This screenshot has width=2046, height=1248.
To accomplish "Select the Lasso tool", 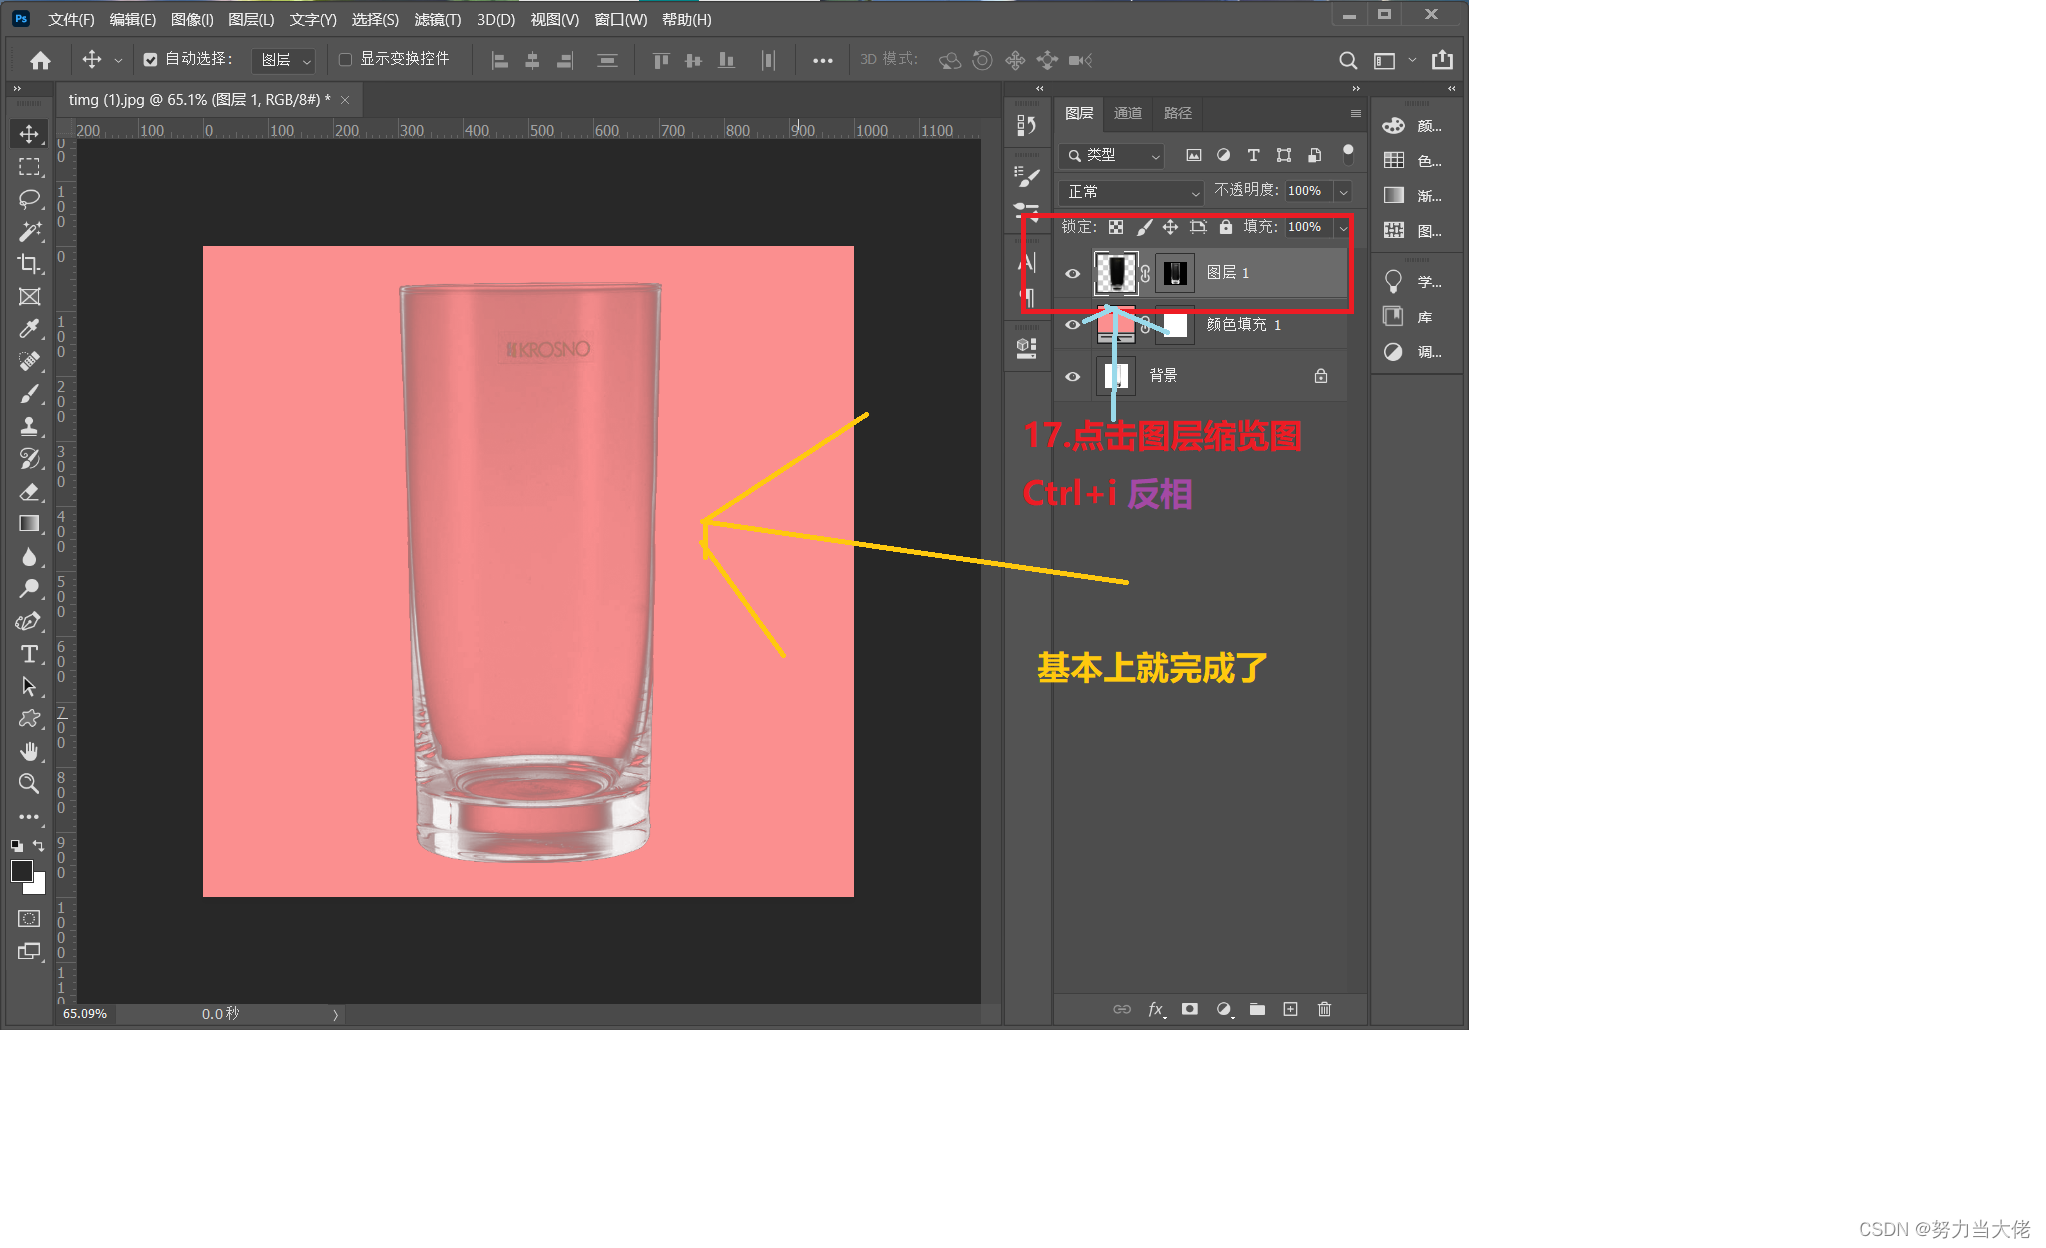I will tap(29, 198).
